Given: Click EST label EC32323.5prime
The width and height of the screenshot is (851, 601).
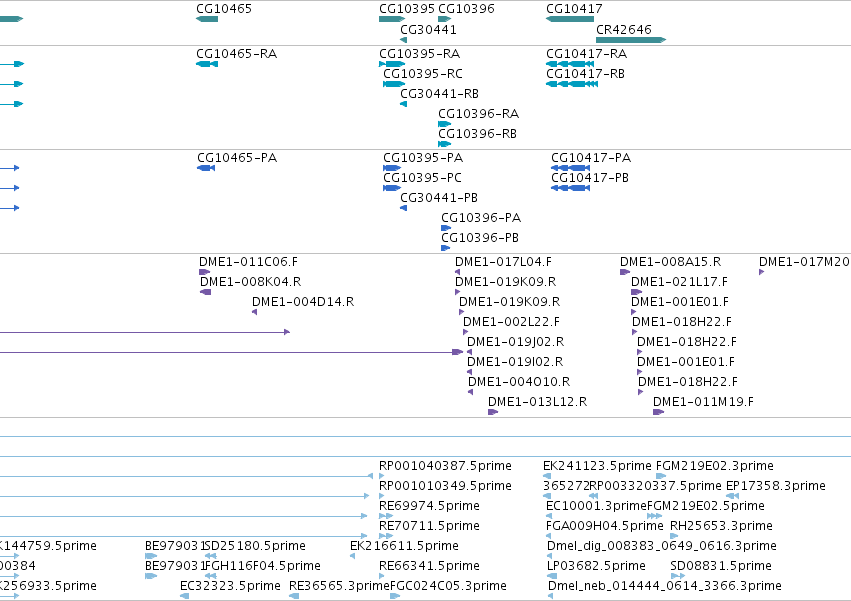Looking at the screenshot, I should 230,586.
